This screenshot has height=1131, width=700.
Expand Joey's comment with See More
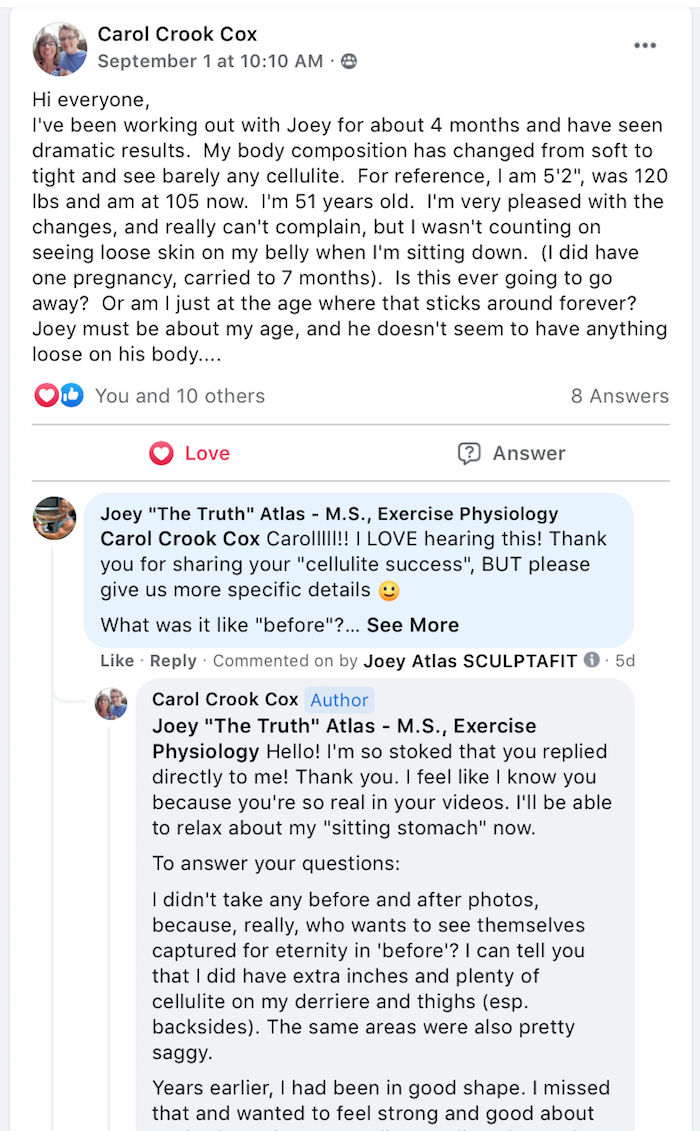coord(412,625)
